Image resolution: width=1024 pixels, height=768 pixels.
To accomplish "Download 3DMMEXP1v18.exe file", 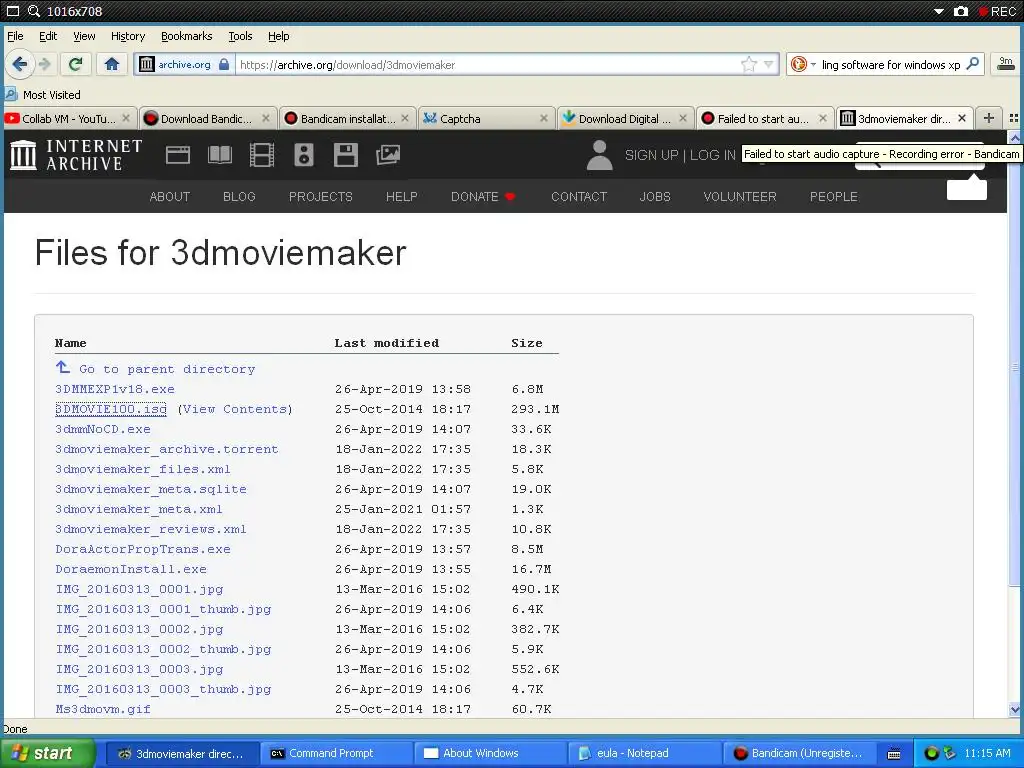I will point(115,389).
